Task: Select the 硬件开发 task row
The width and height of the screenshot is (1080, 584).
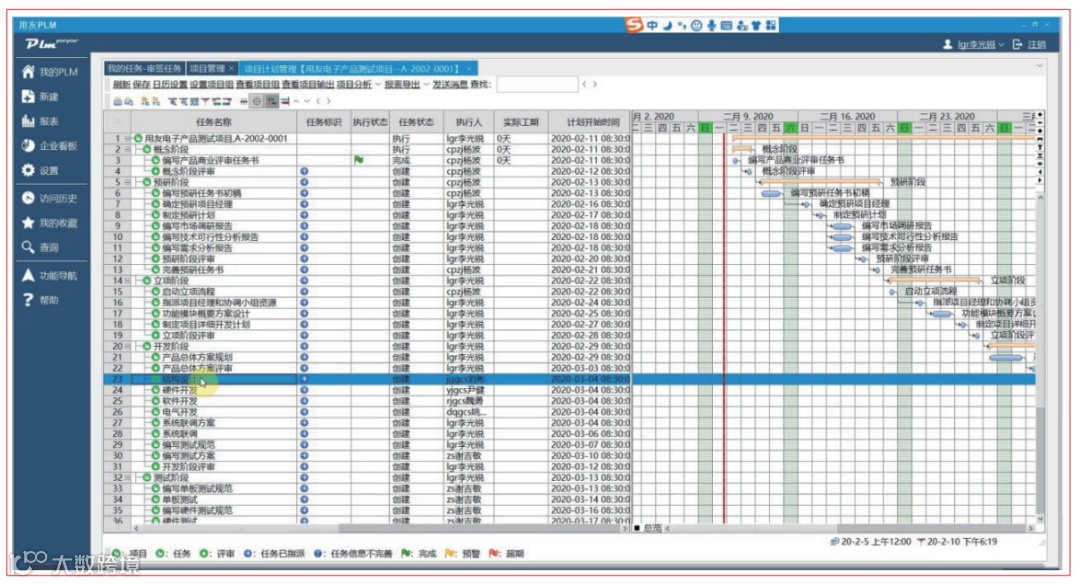Action: tap(365, 390)
